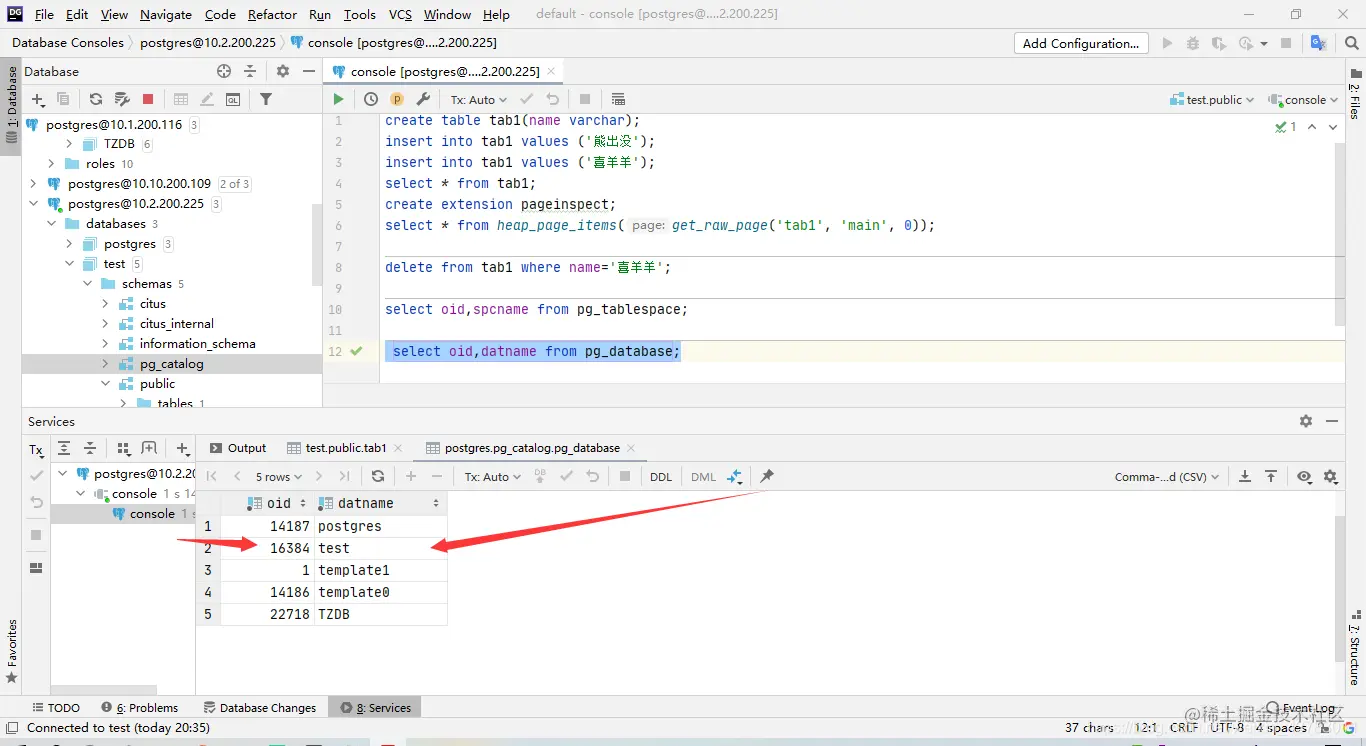
Task: Select the cell containing template0
Action: (x=380, y=592)
